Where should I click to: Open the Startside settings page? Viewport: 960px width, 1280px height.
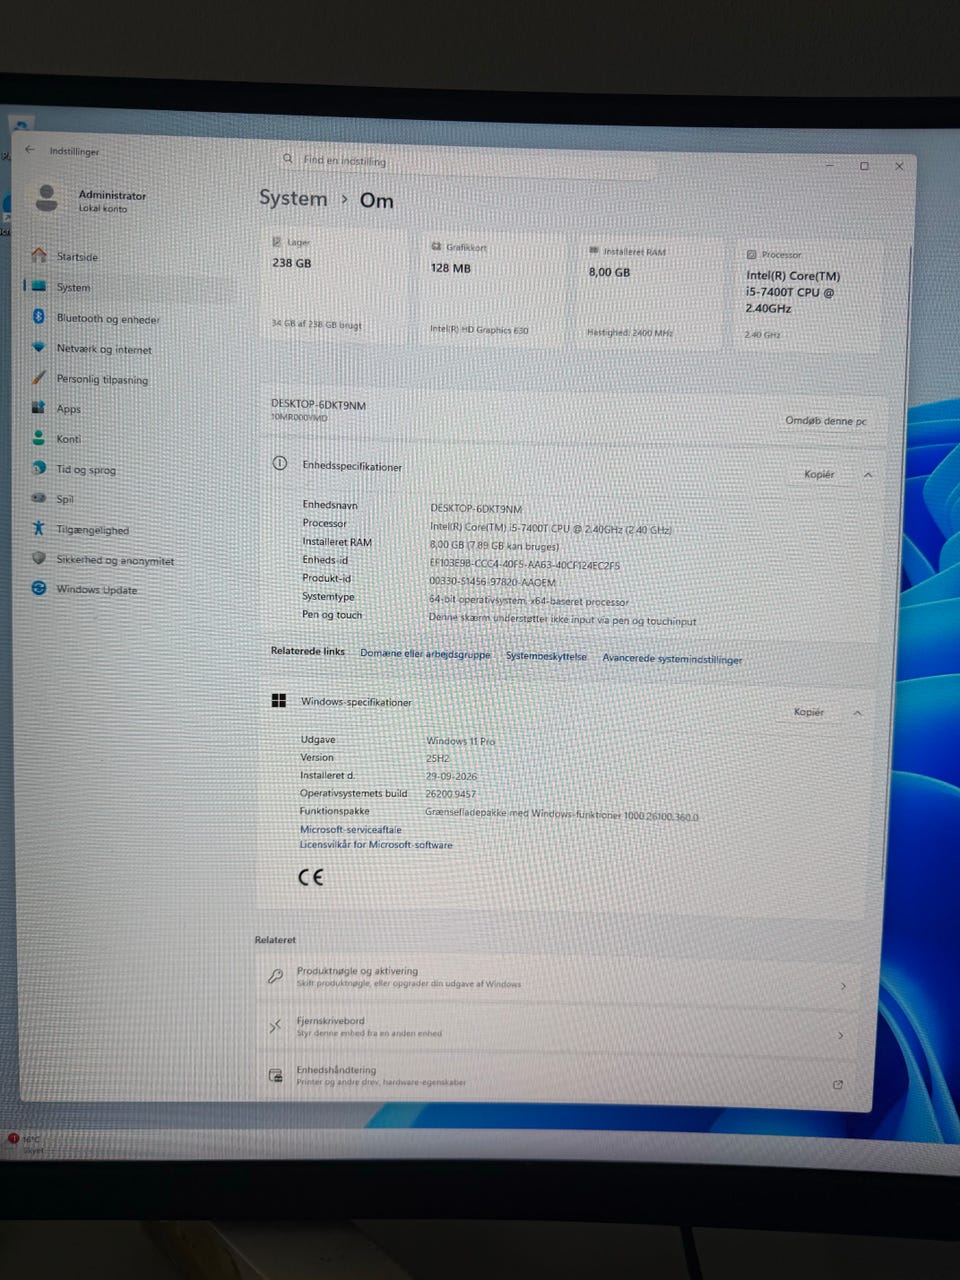pyautogui.click(x=77, y=257)
